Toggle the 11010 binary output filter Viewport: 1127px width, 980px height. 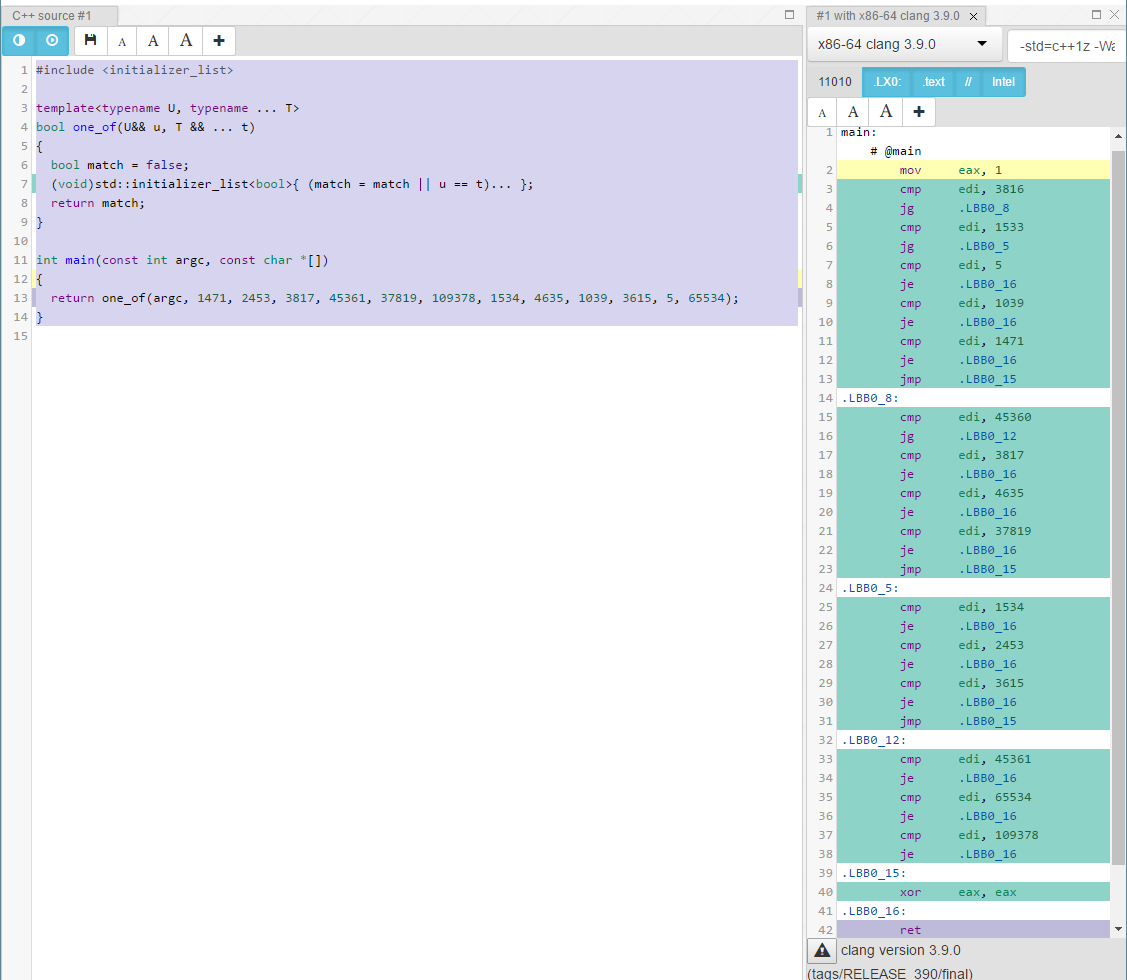(x=834, y=82)
